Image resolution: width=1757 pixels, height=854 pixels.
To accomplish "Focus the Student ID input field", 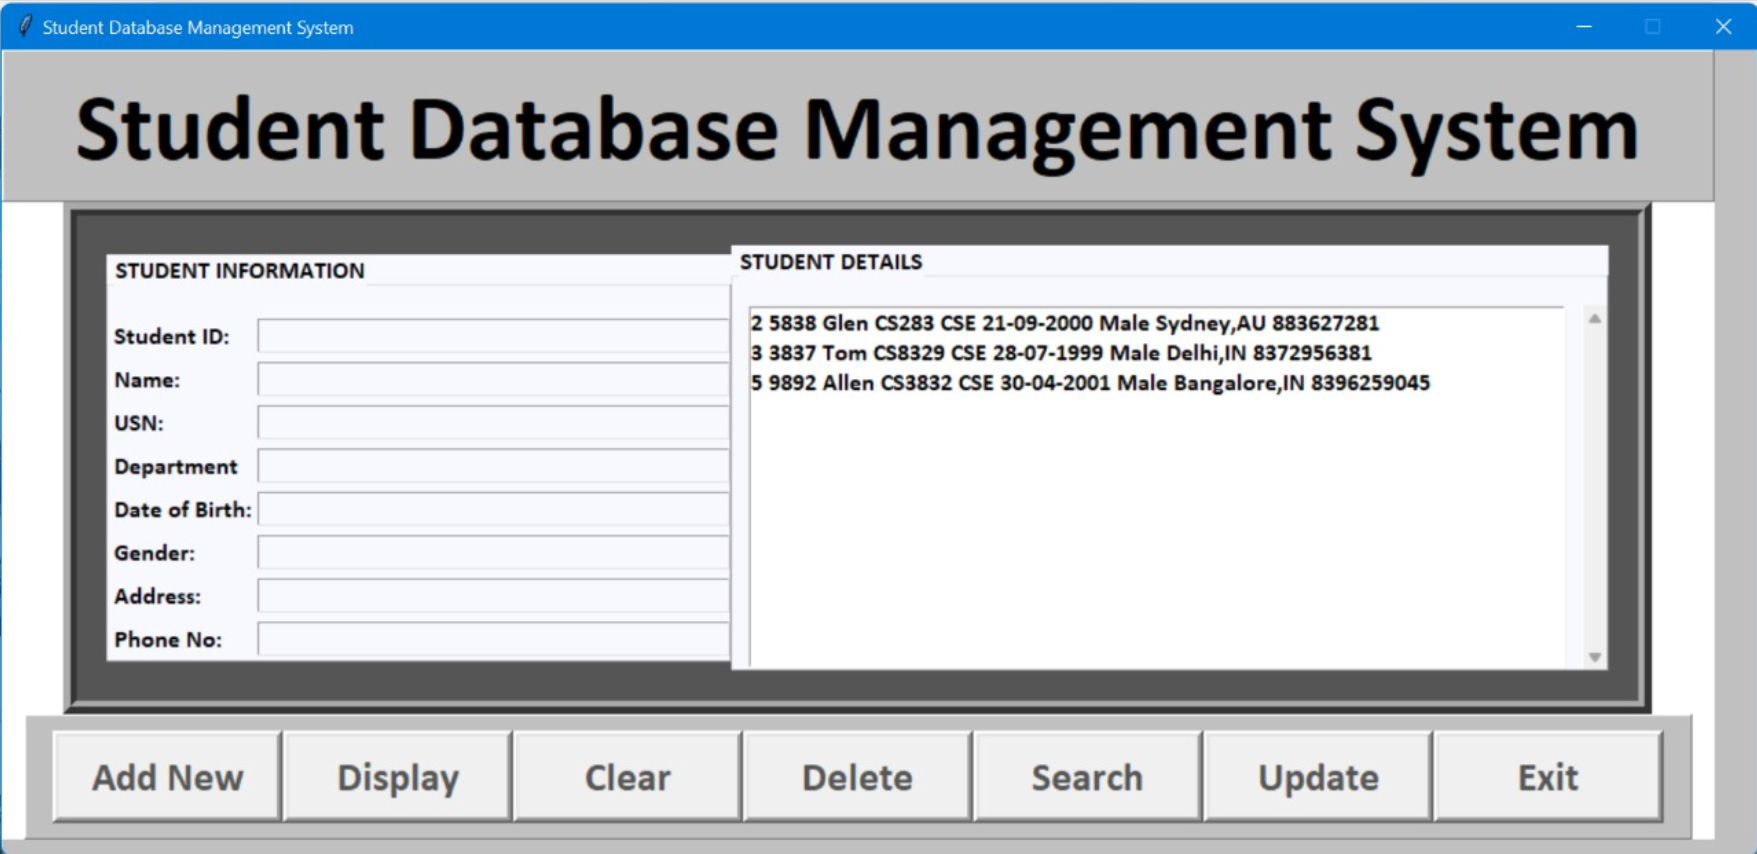I will (x=494, y=336).
